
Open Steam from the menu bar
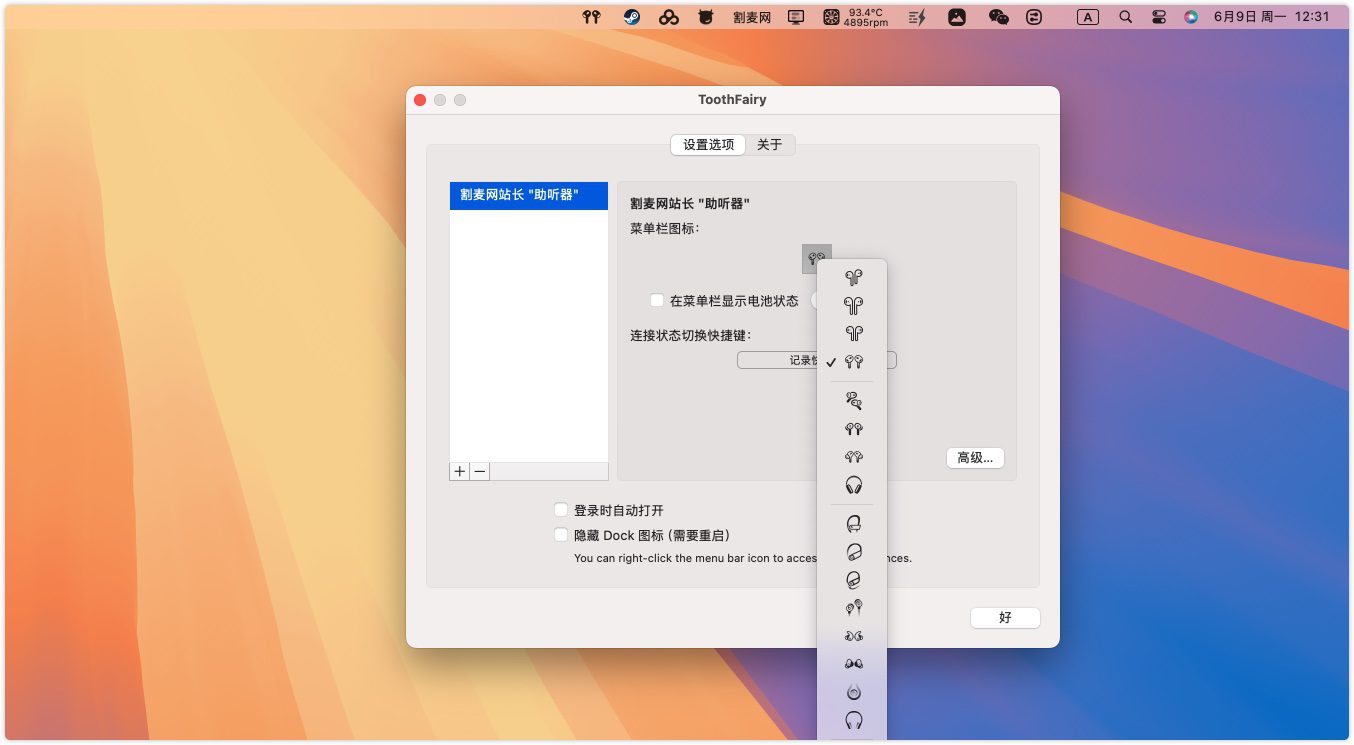click(631, 17)
